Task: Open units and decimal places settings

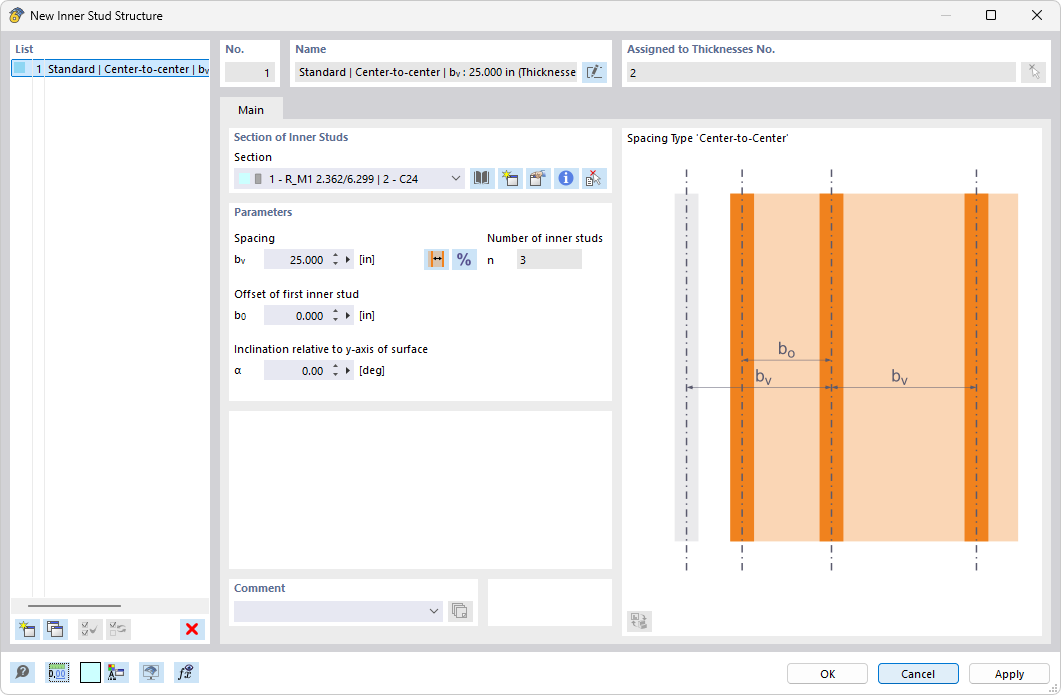Action: pyautogui.click(x=57, y=672)
